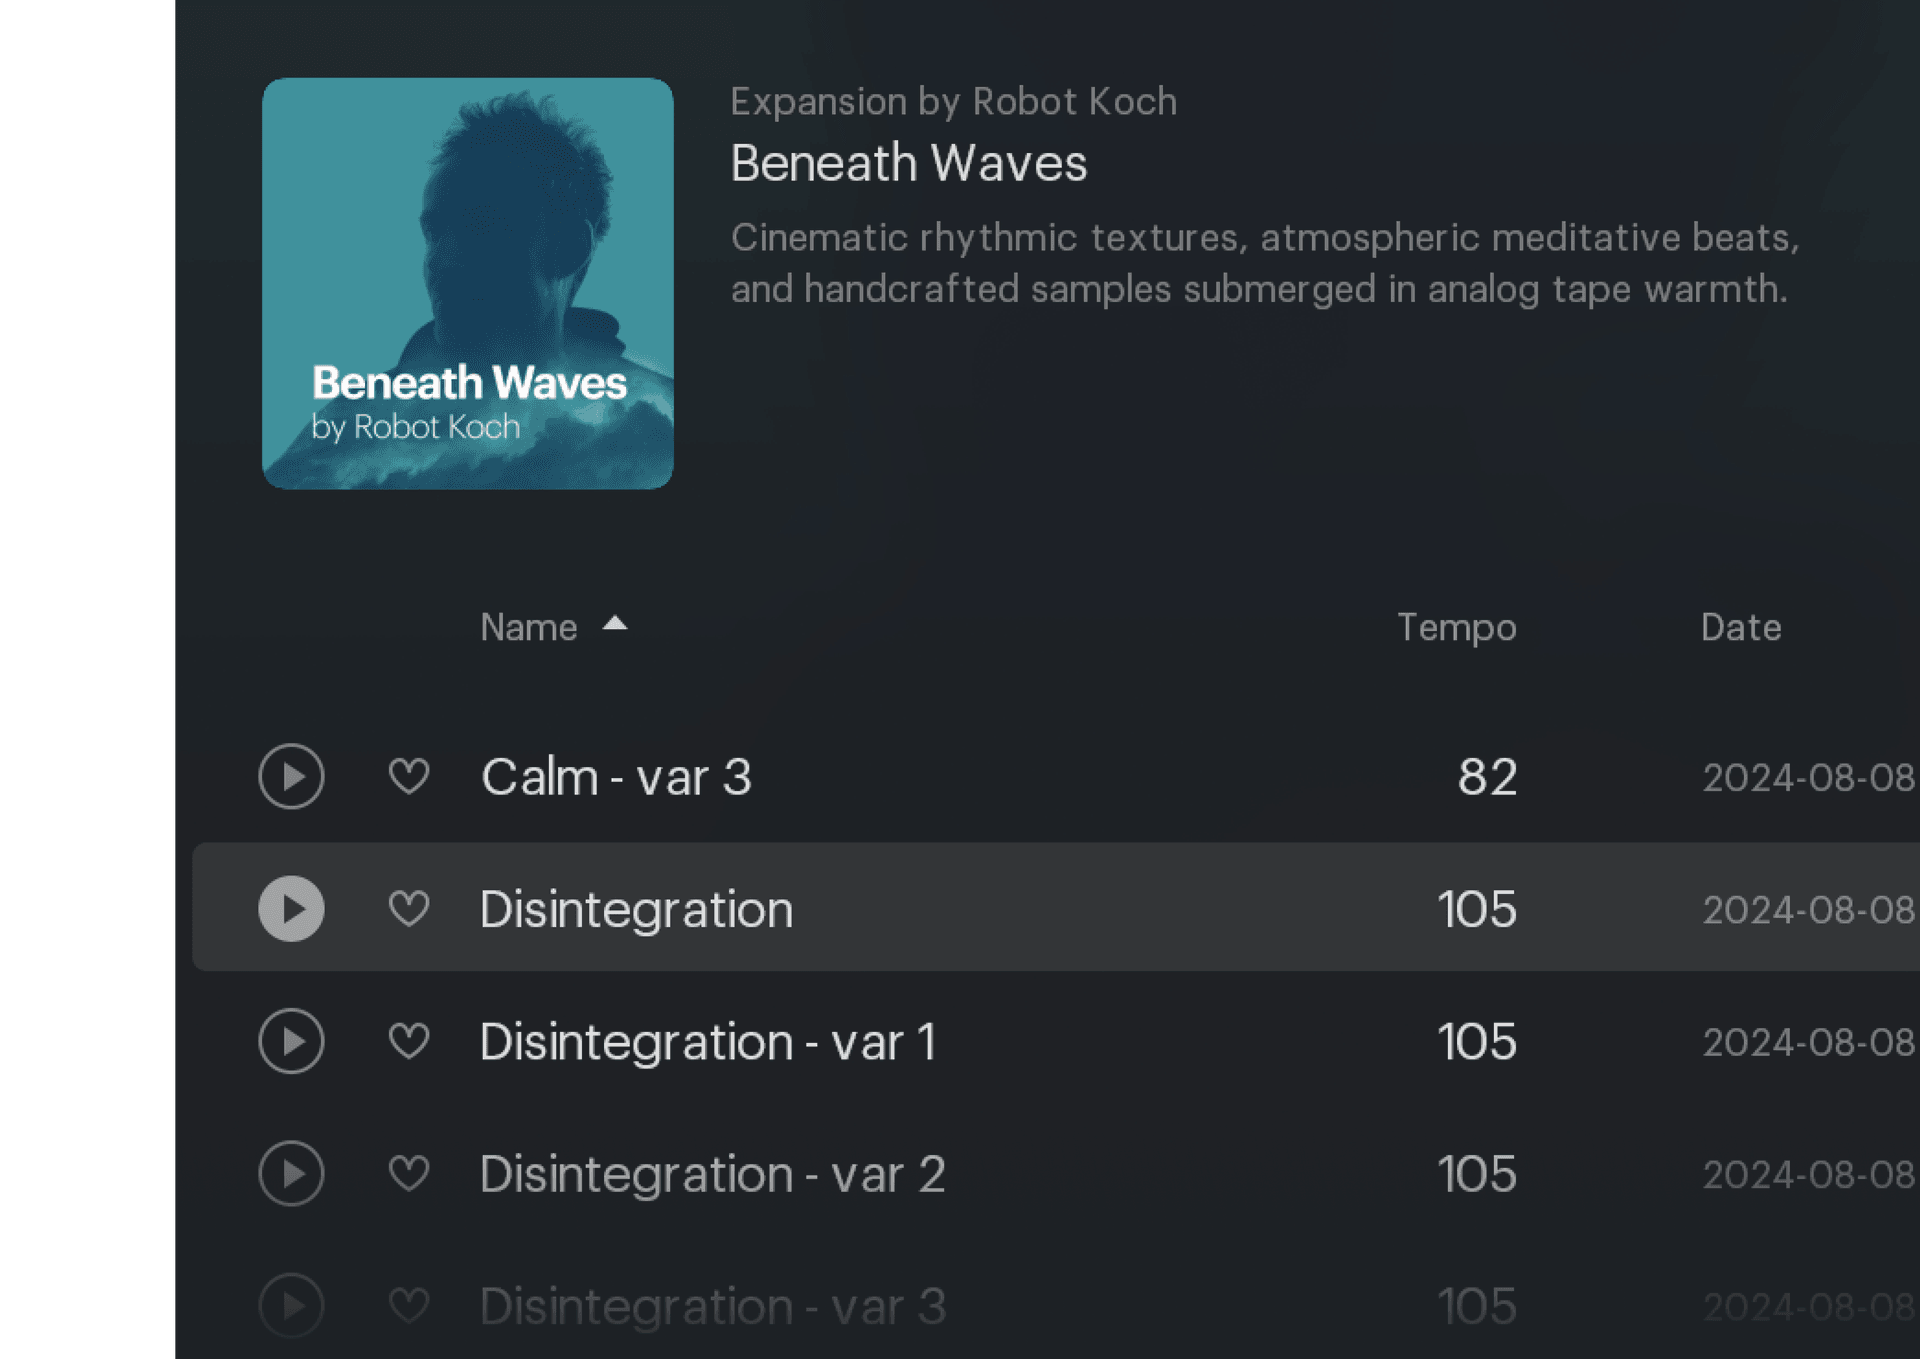This screenshot has width=1920, height=1359.
Task: Play Disintegration - var 2 preview
Action: 291,1173
